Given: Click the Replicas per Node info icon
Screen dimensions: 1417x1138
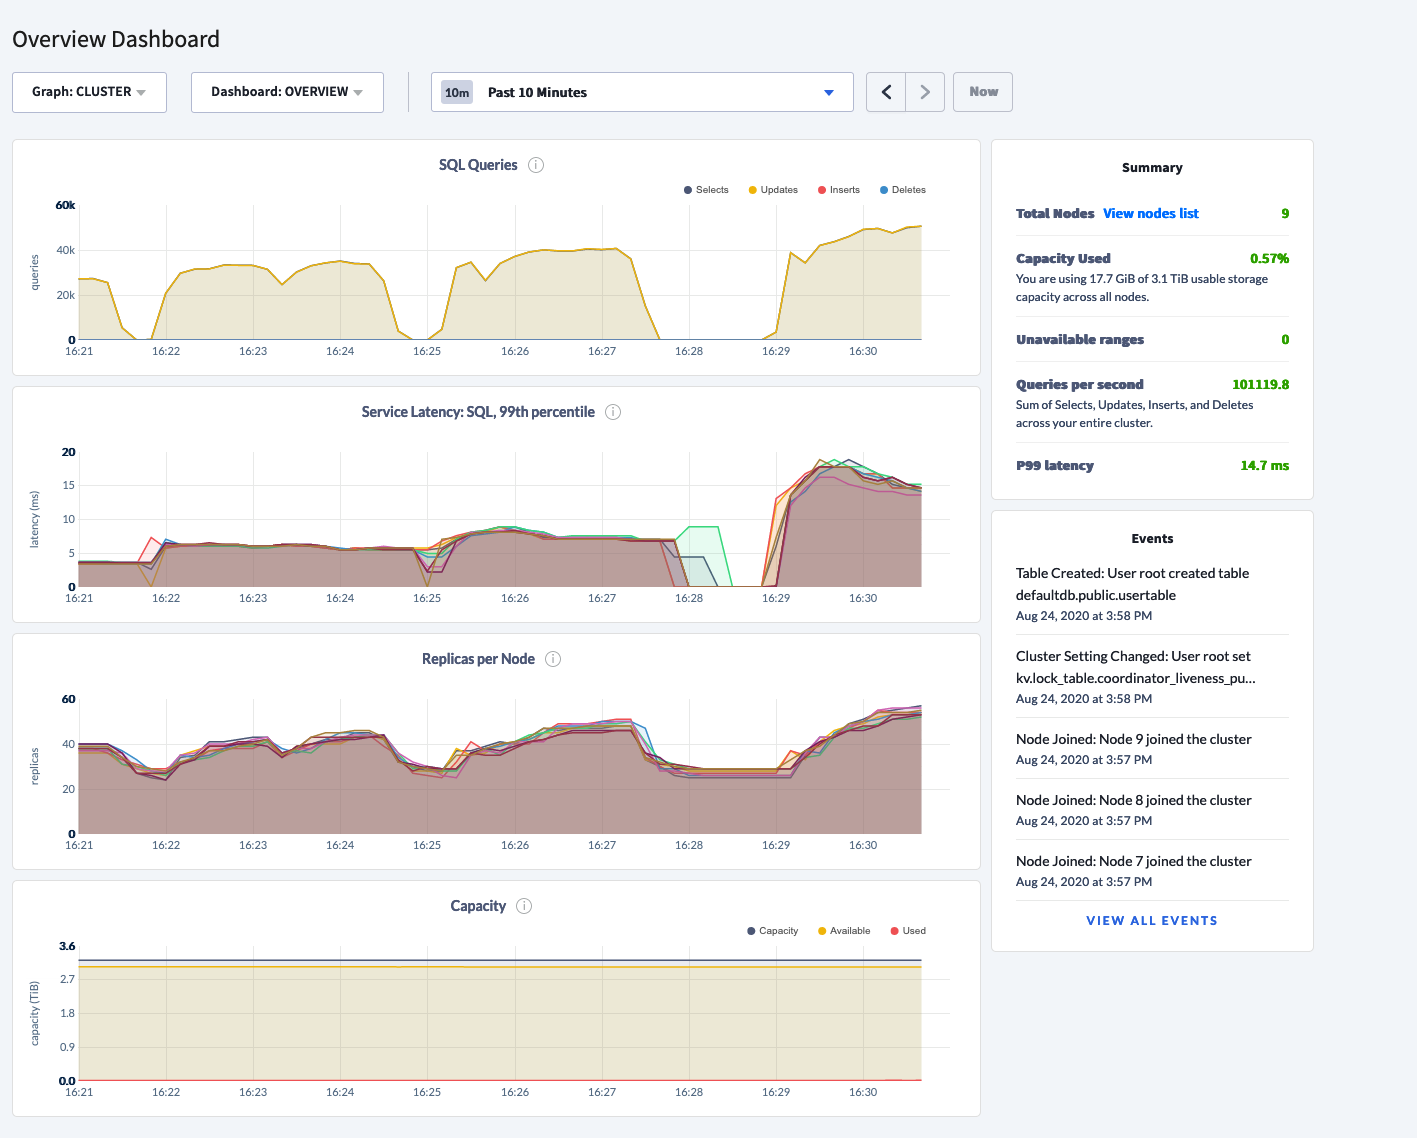Looking at the screenshot, I should (553, 659).
